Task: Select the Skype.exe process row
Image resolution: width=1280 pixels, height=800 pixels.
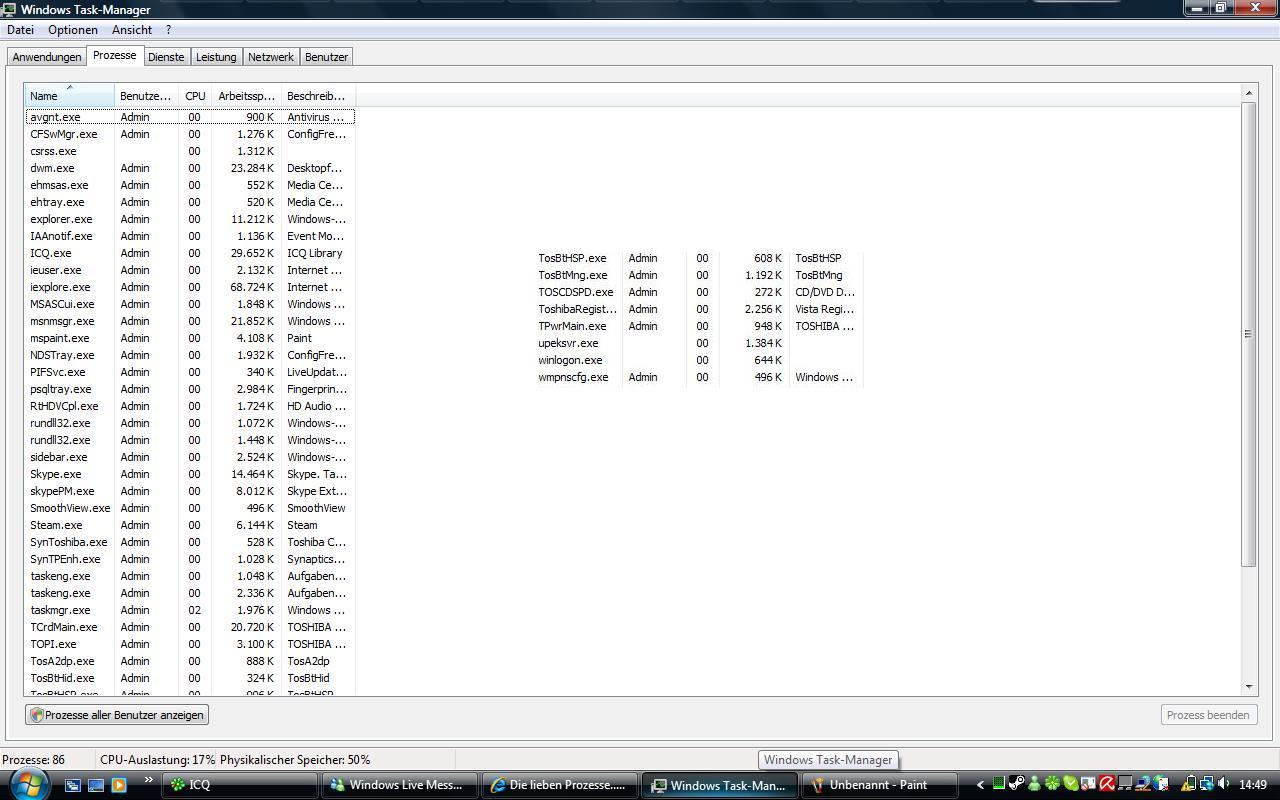Action: pos(190,474)
